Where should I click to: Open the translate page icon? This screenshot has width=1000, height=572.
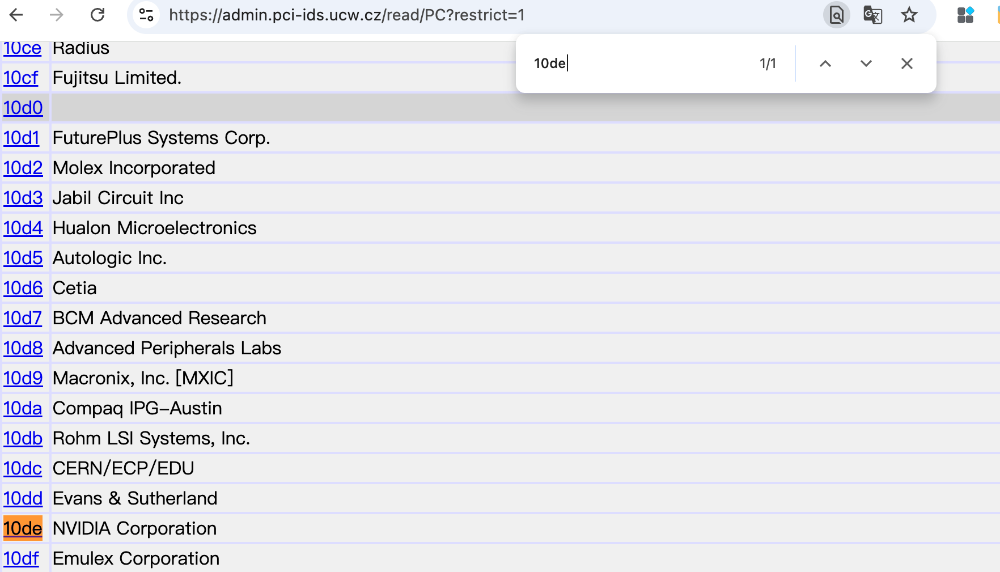tap(873, 15)
